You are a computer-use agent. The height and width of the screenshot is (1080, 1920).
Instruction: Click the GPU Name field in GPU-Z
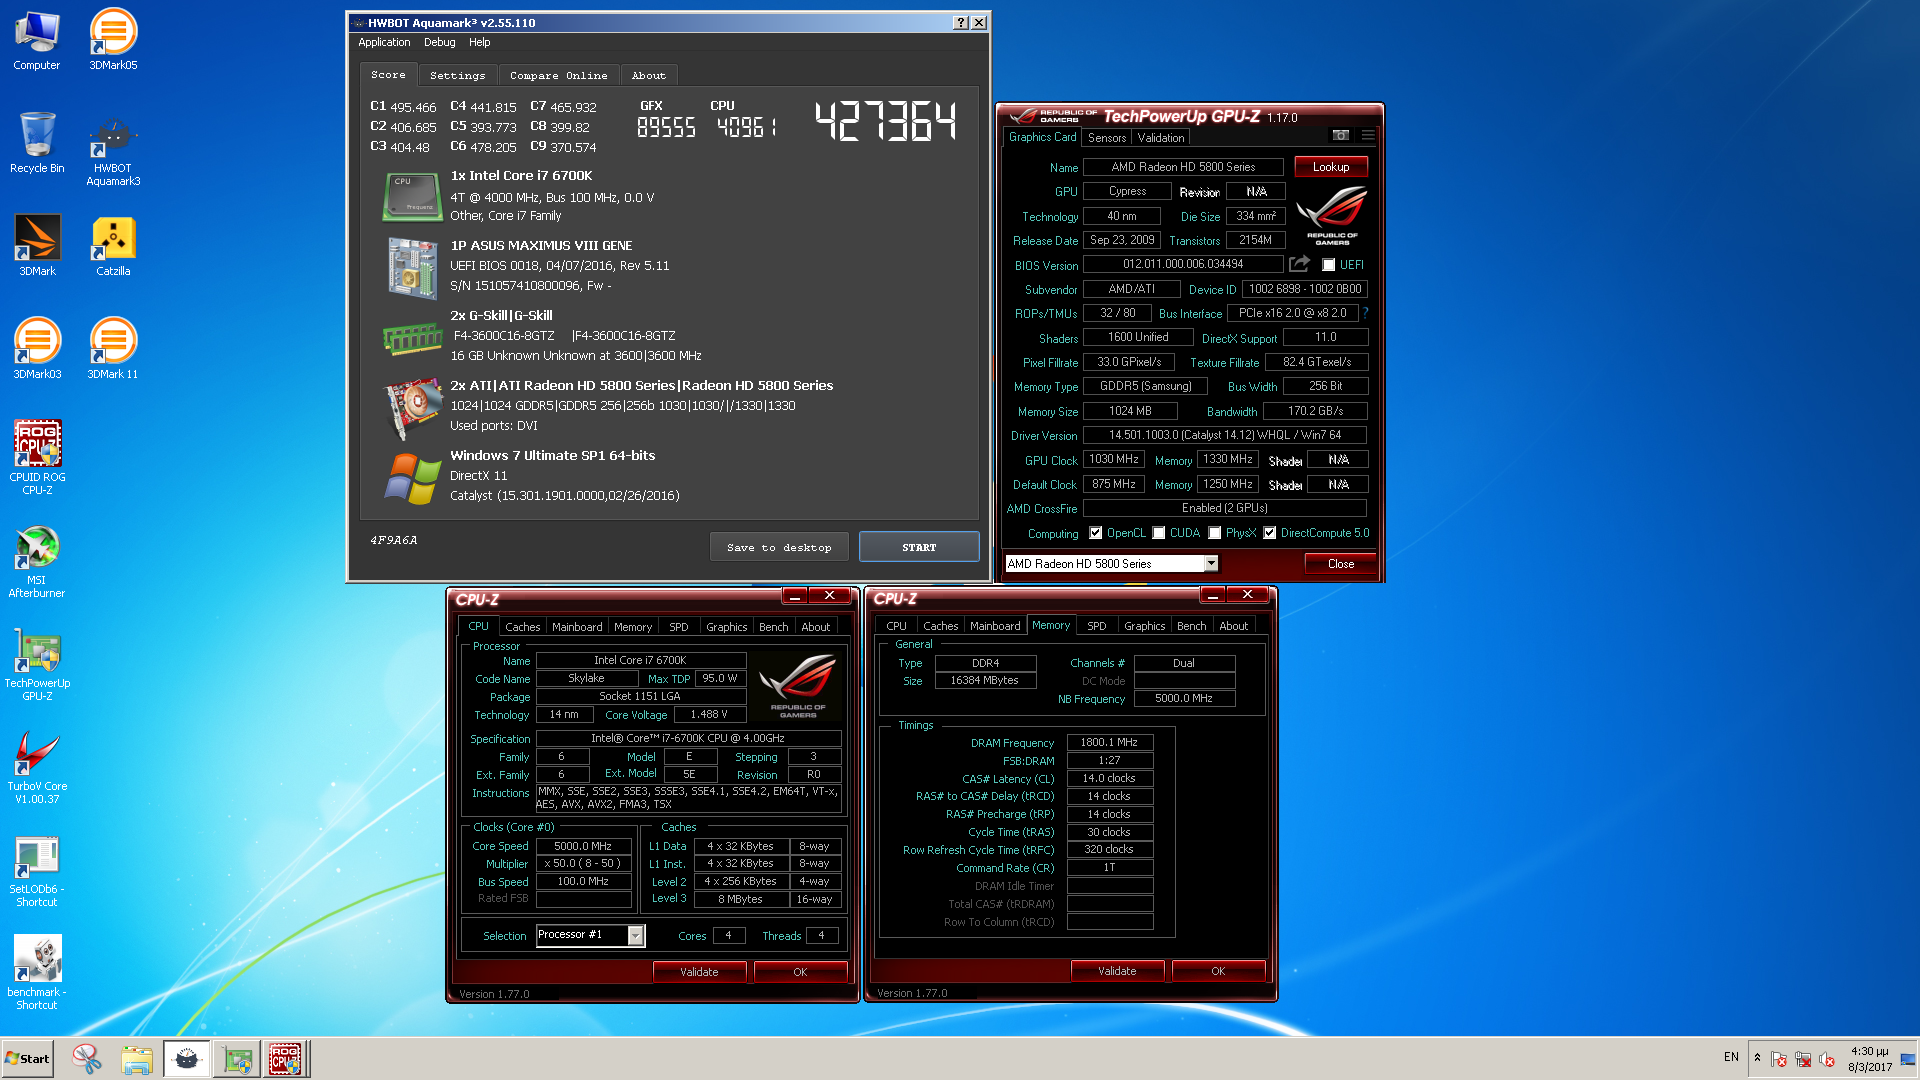pos(1183,167)
